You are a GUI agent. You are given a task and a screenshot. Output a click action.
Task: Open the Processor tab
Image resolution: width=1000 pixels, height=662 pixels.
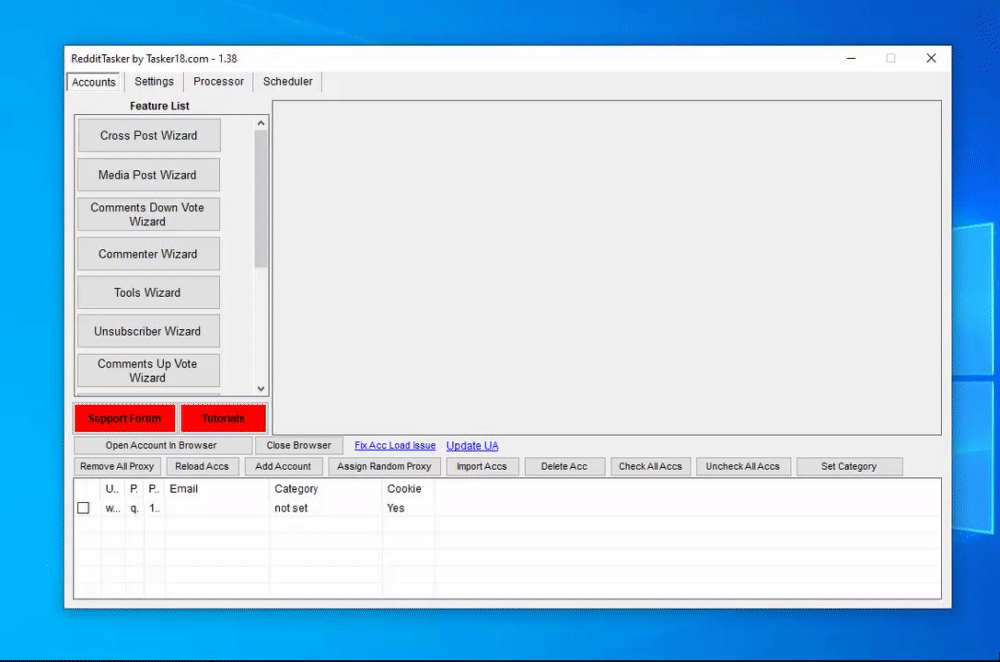218,82
